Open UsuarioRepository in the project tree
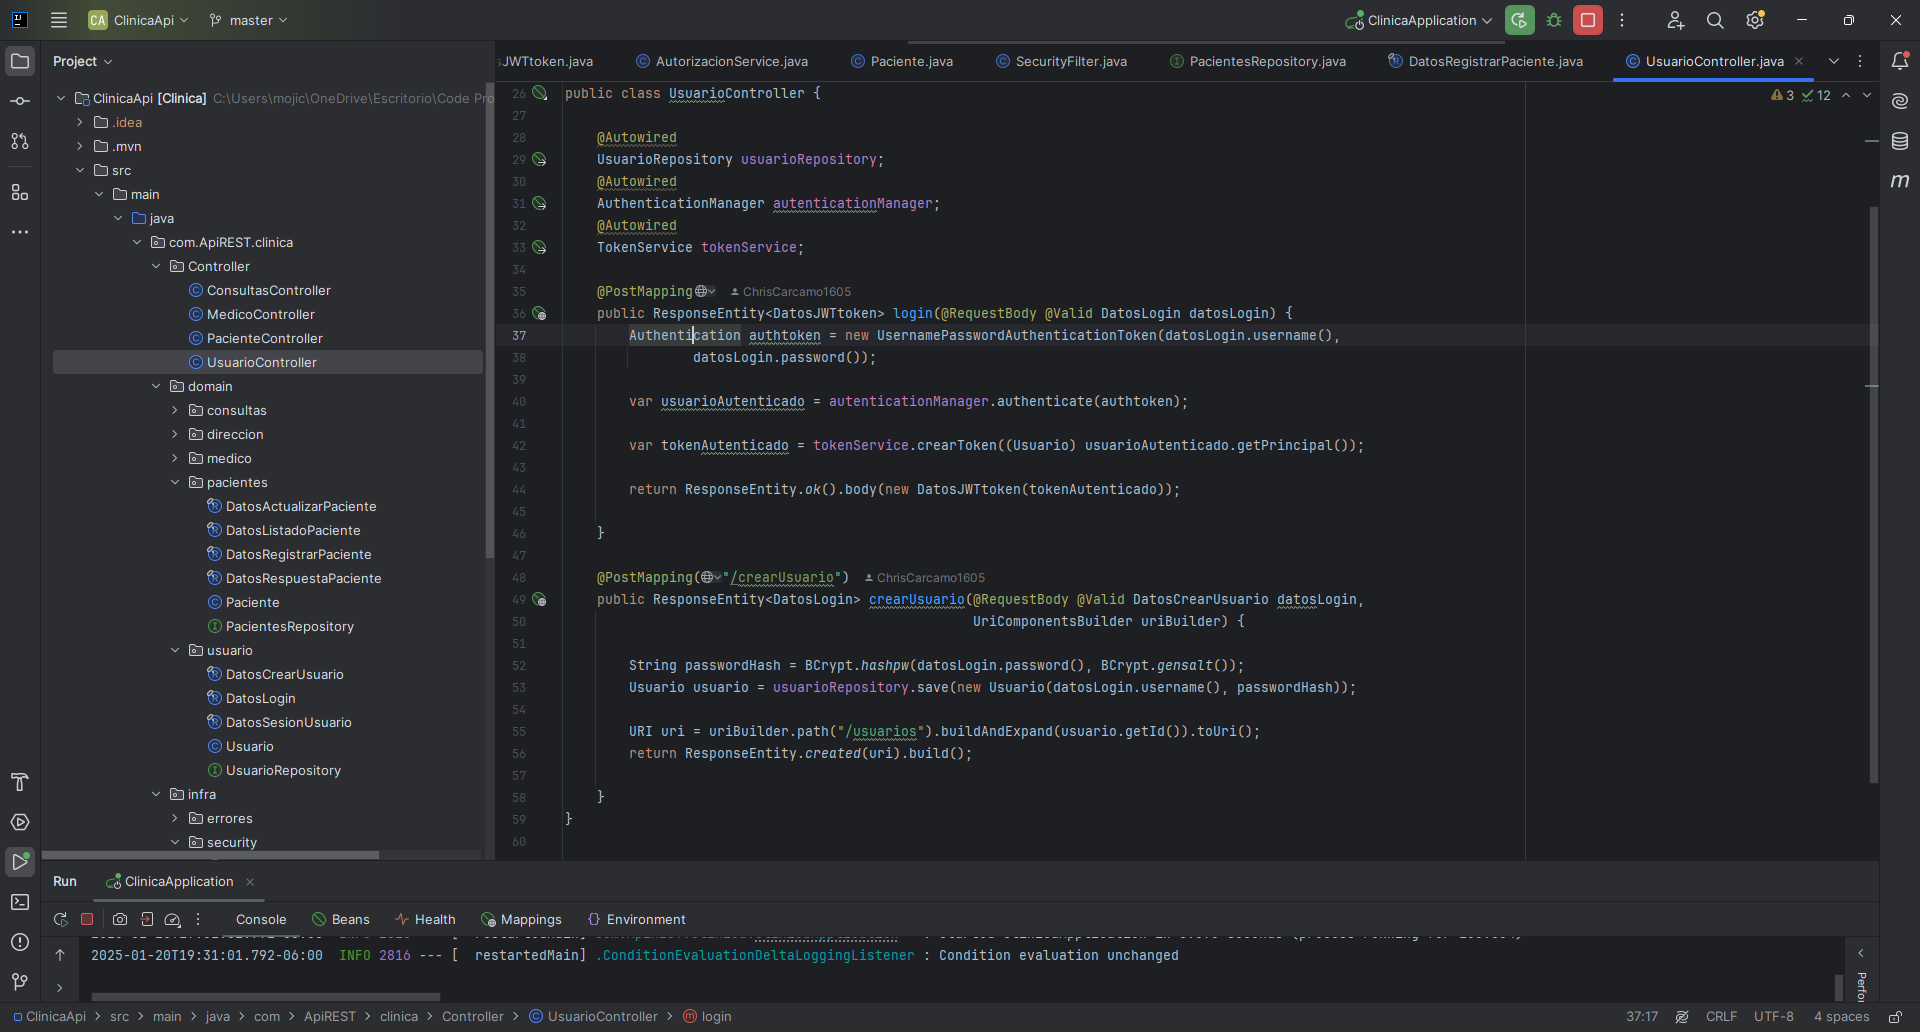Screen dimensions: 1920x1032 tap(283, 770)
